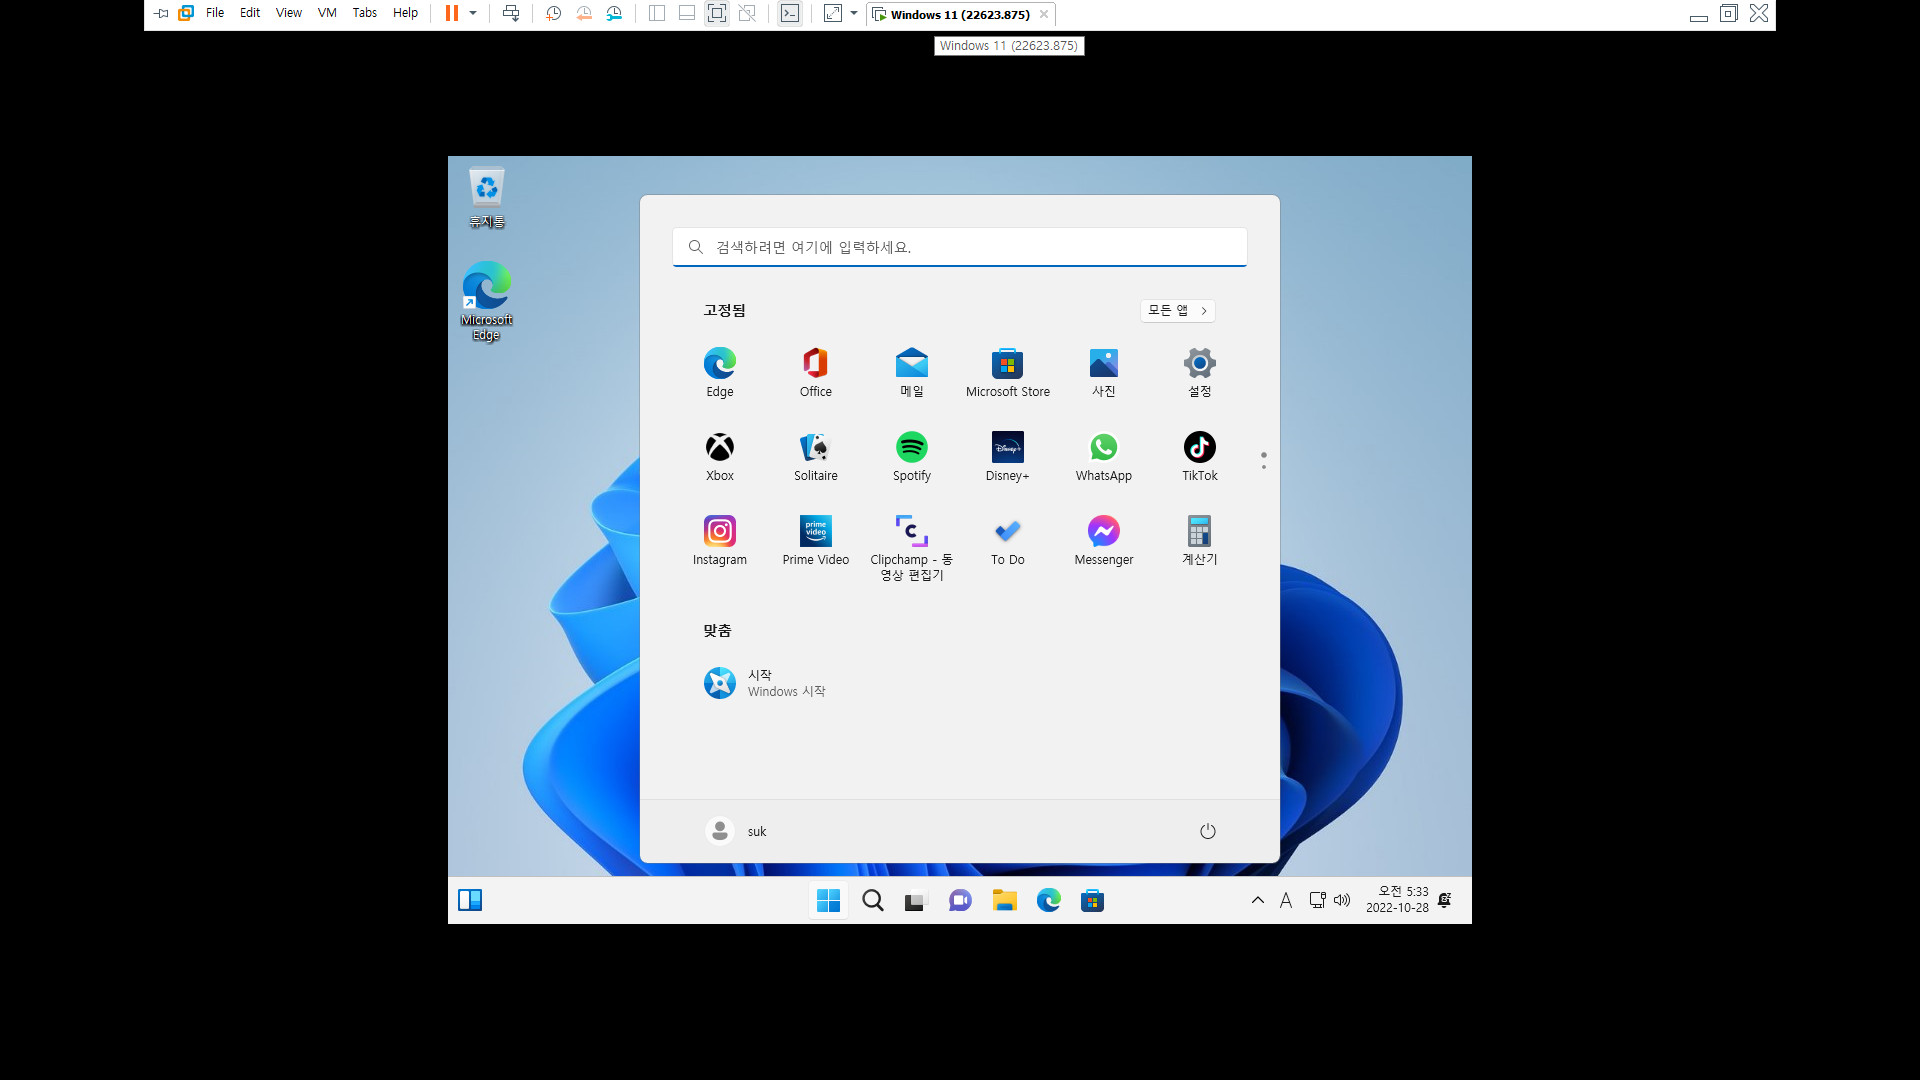The height and width of the screenshot is (1080, 1920).
Task: Open Task View on the taskbar
Action: pos(916,901)
